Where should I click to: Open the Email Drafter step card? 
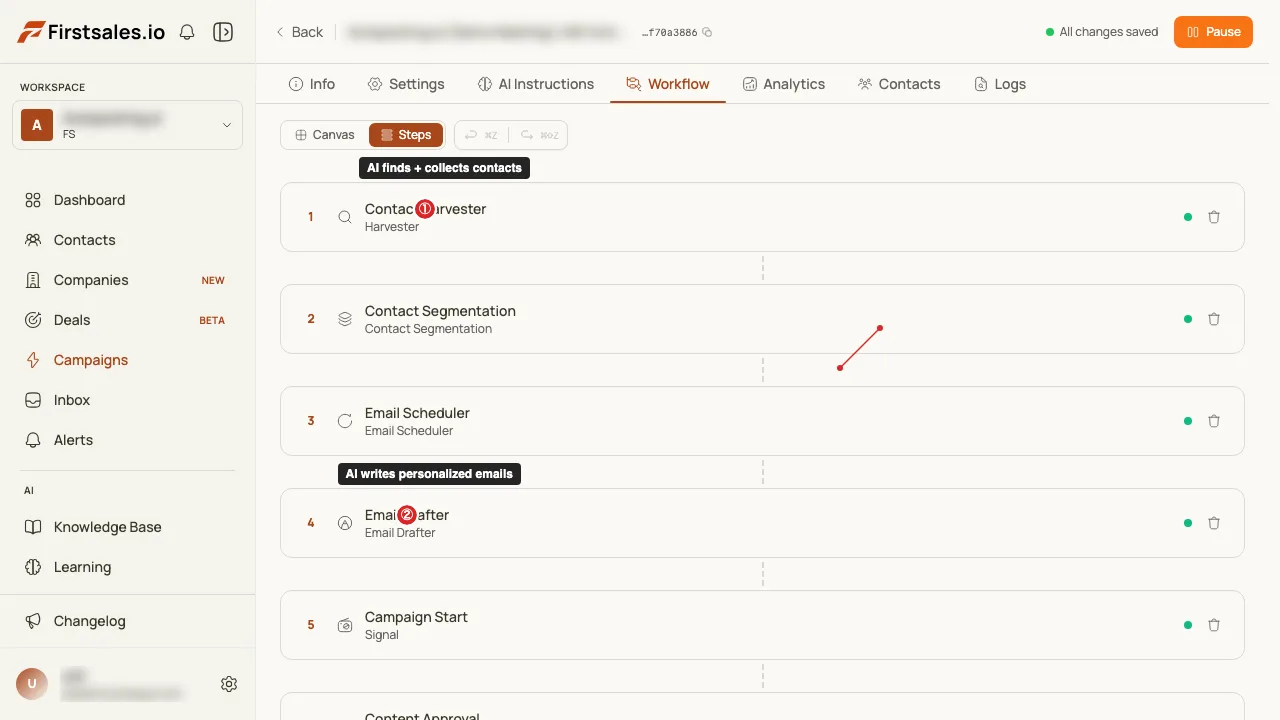(x=762, y=523)
